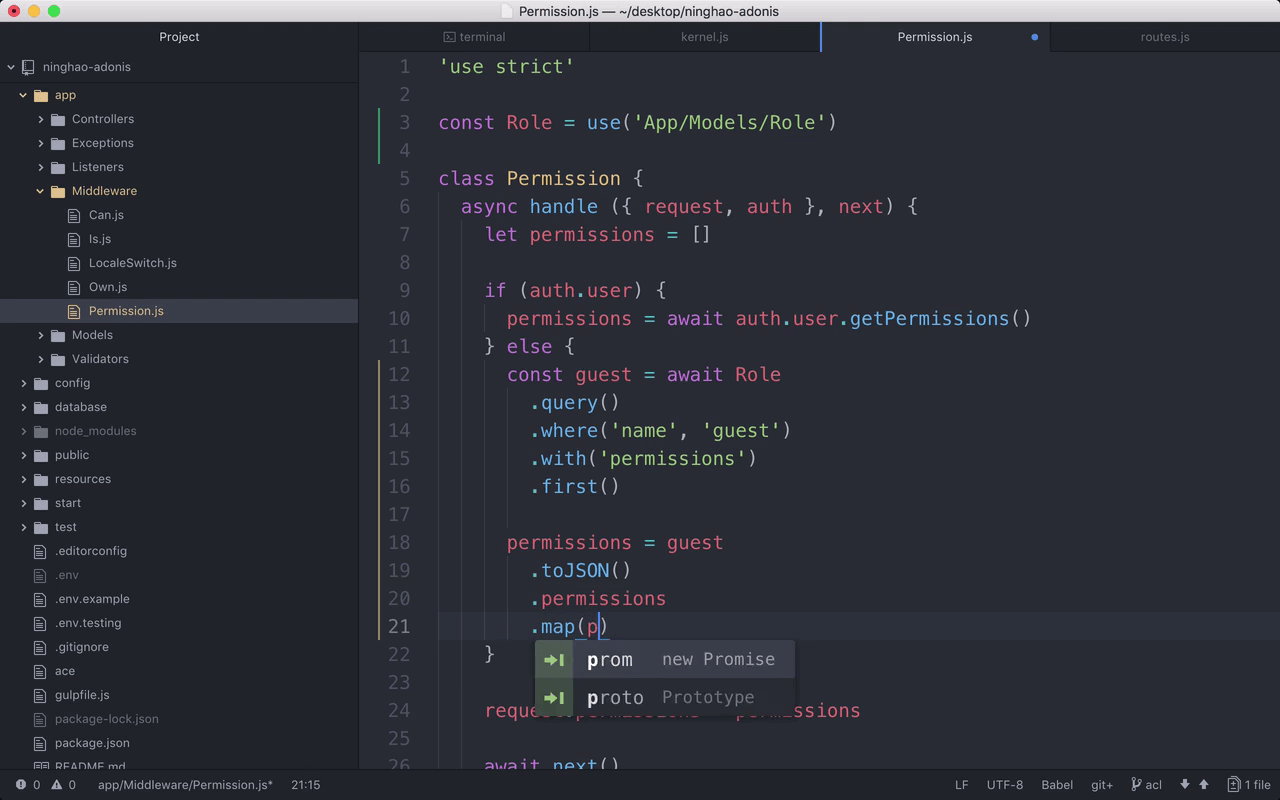
Task: Click the UTF-8 encoding selector
Action: pyautogui.click(x=1004, y=785)
